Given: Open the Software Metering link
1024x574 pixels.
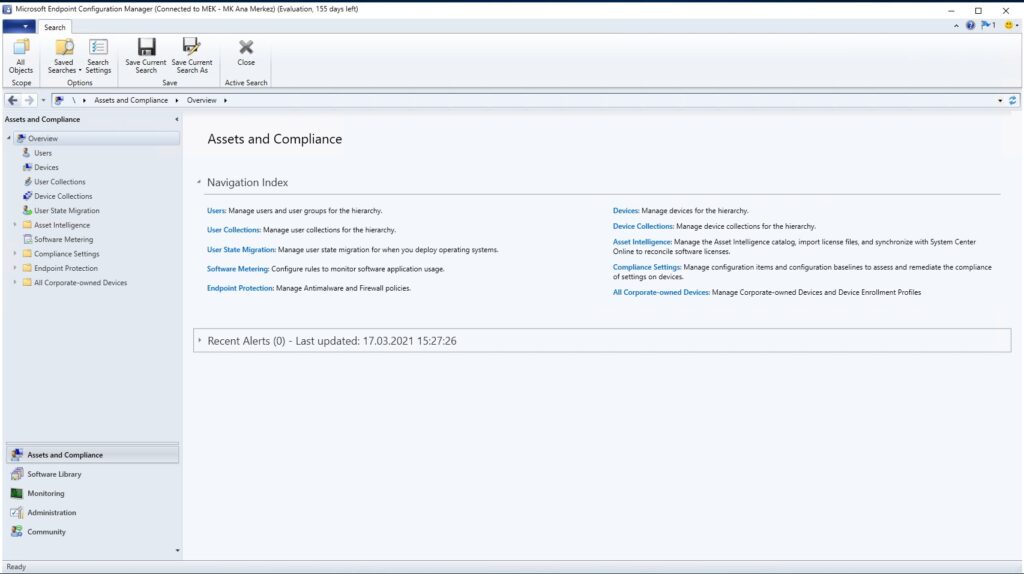Looking at the screenshot, I should pos(237,269).
